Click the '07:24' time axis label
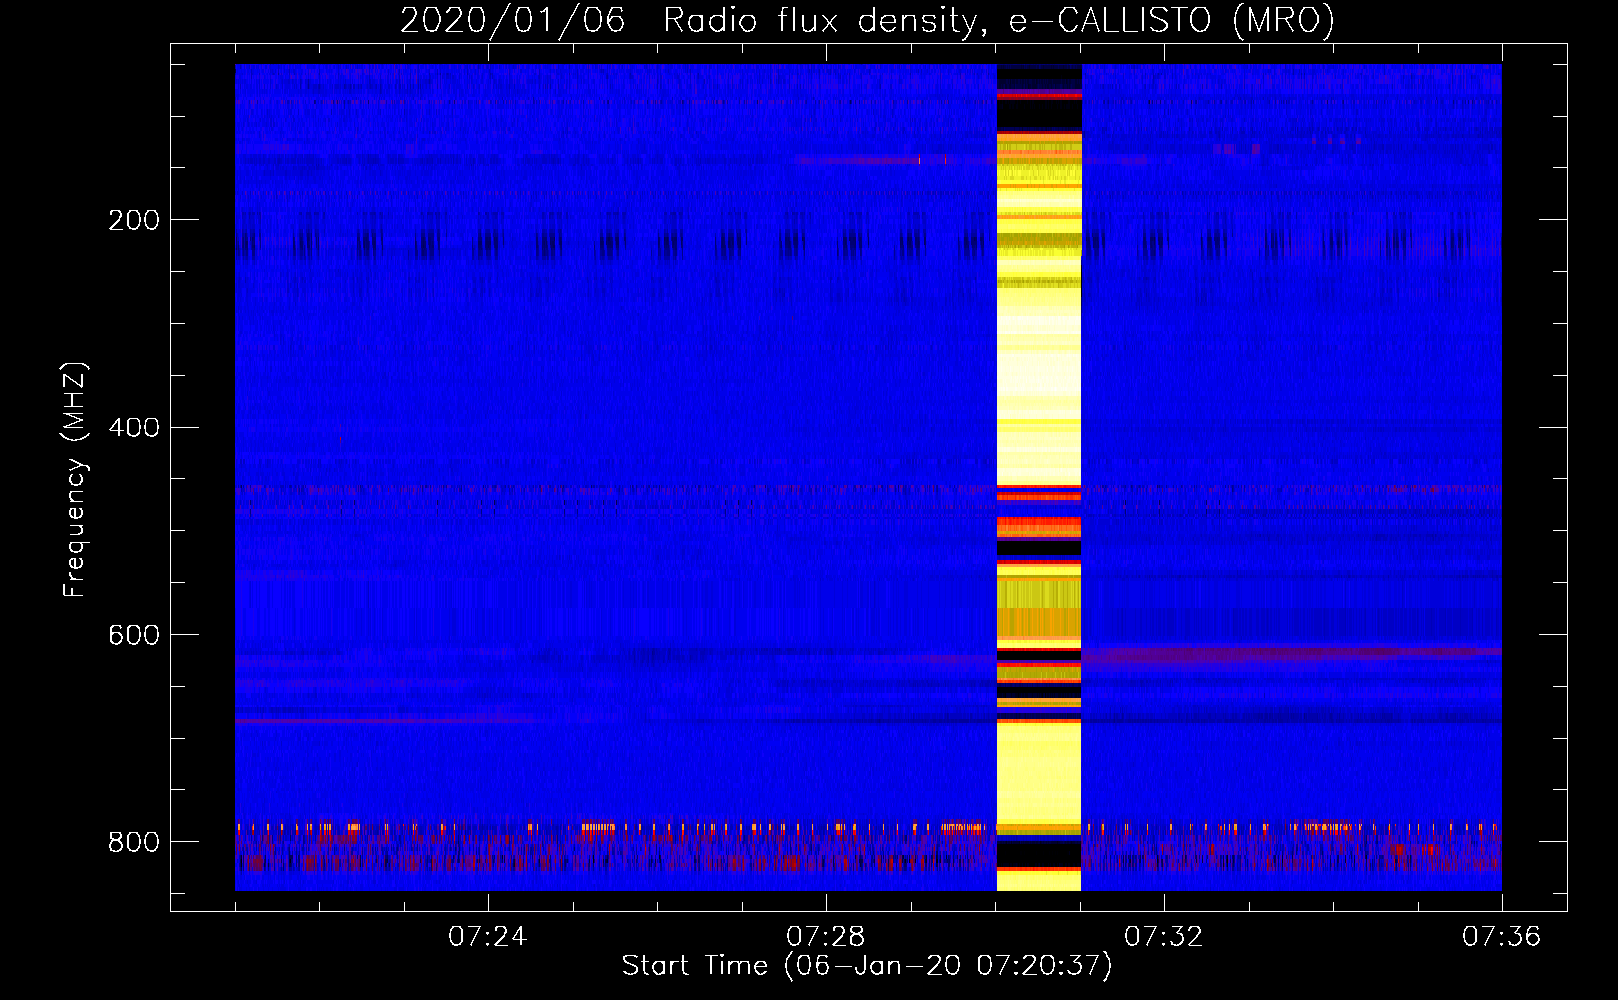1618x1000 pixels. tap(487, 937)
